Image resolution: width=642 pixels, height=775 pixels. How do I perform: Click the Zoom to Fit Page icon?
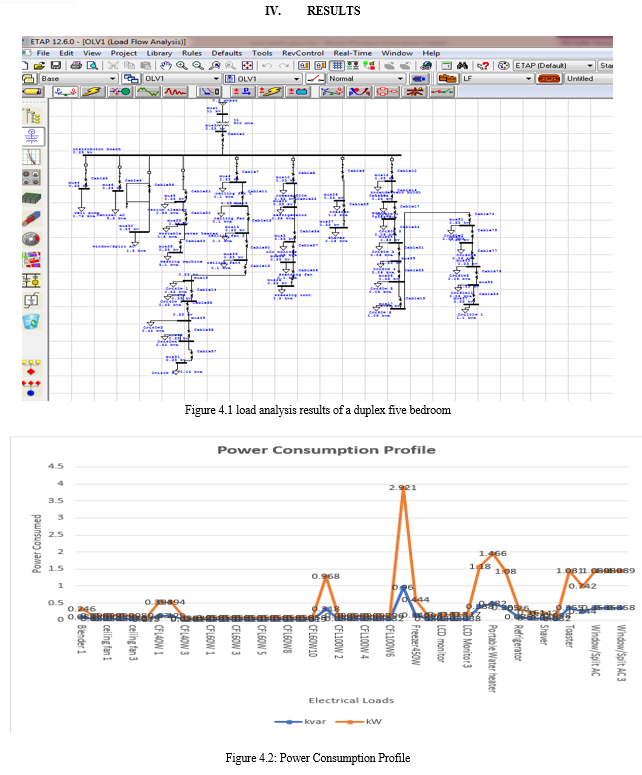click(247, 65)
